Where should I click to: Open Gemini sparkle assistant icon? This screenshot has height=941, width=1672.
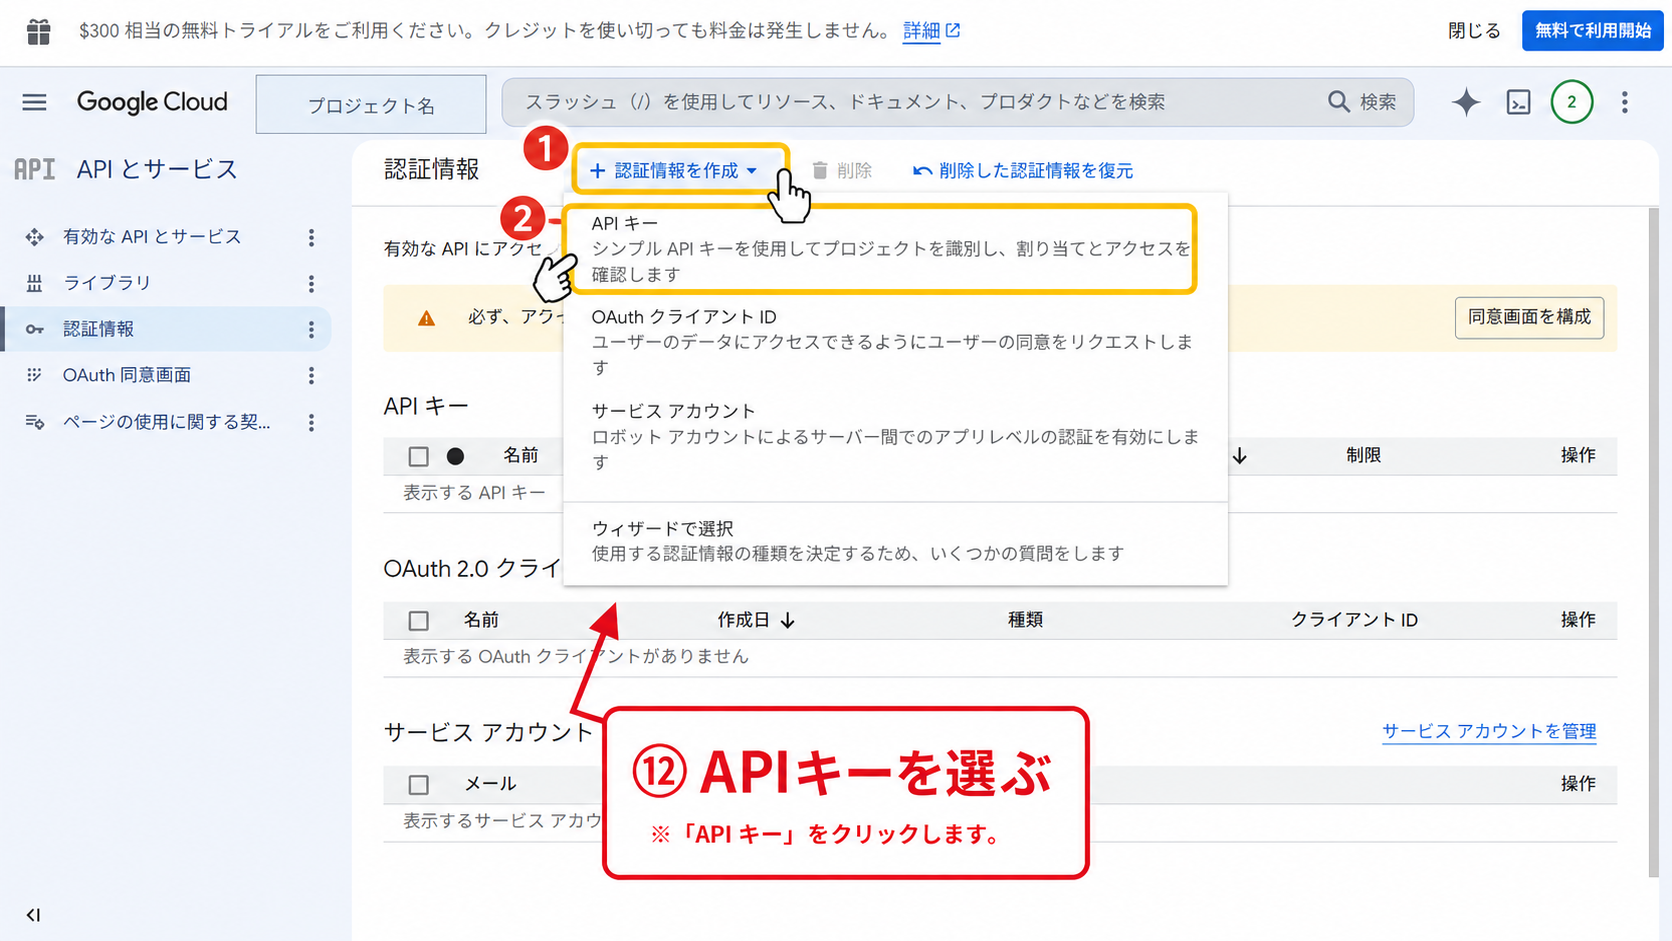click(x=1466, y=102)
